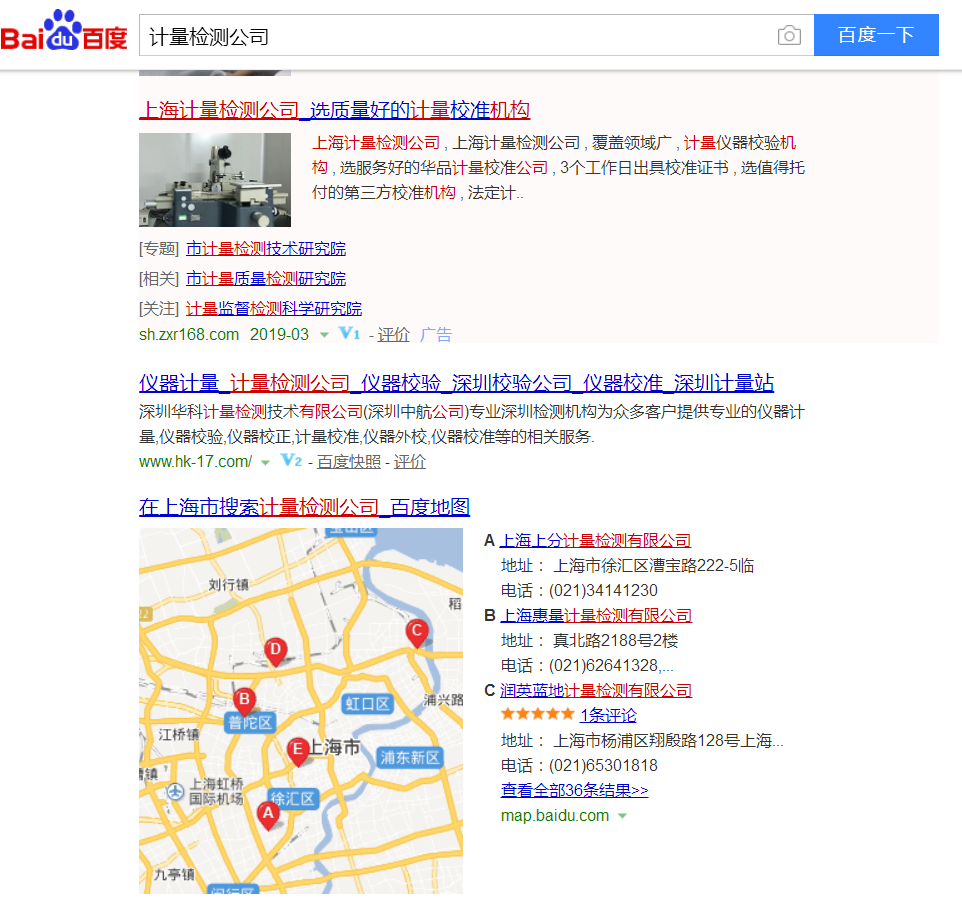Open 上海上分计量检测有限公司 link

tap(596, 540)
